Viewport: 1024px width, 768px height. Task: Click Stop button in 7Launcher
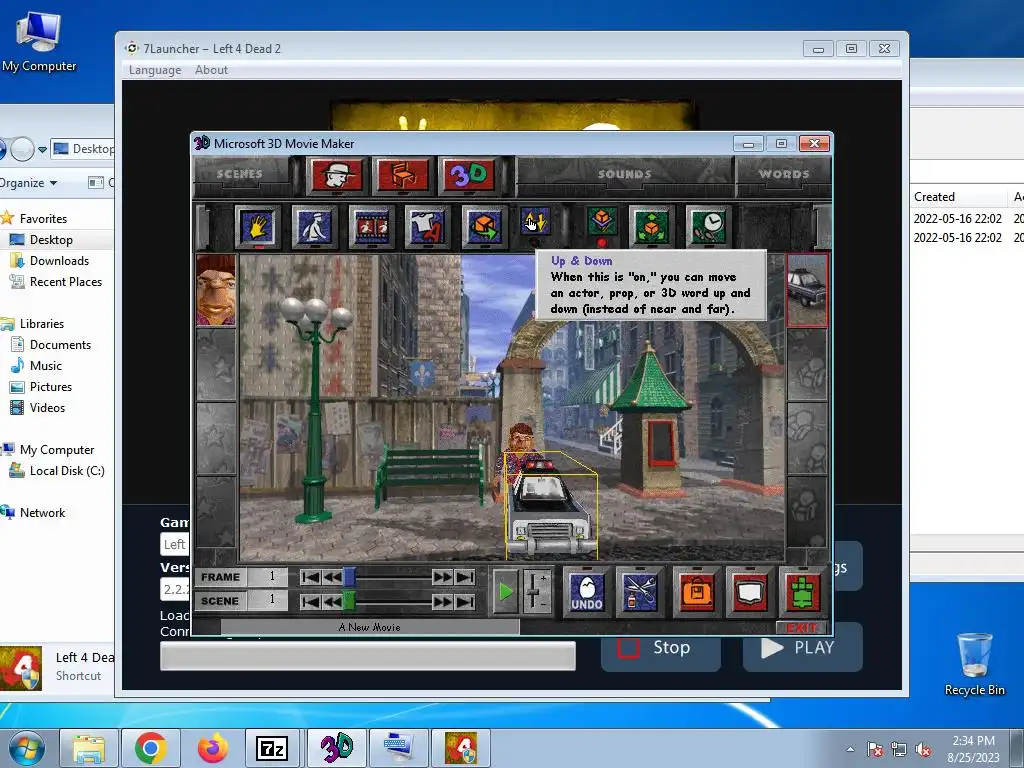[661, 647]
